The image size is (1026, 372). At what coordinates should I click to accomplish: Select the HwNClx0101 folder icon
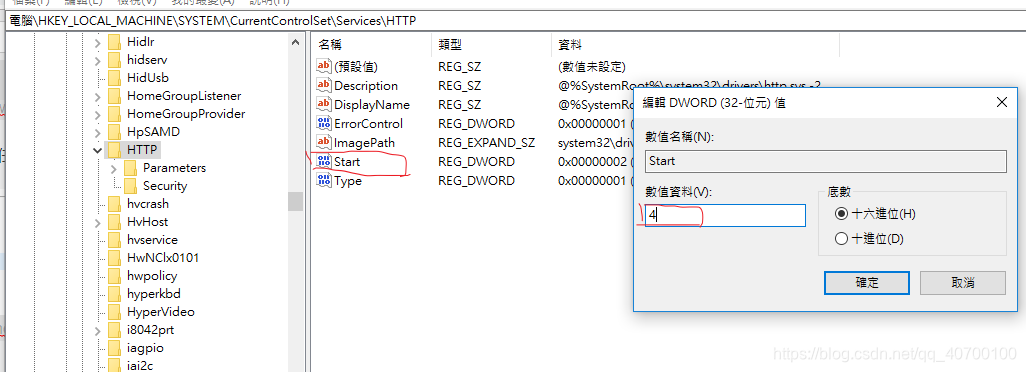pos(115,258)
